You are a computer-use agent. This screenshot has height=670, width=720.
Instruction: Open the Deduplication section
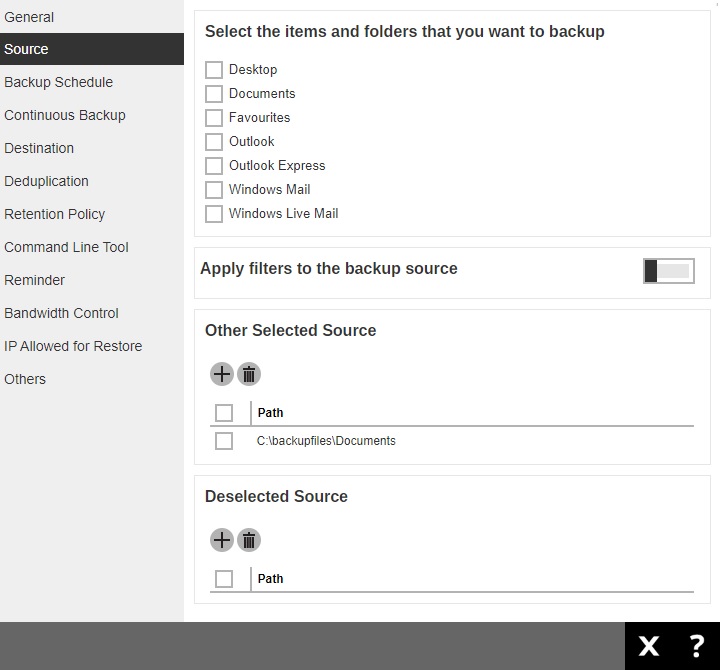click(92, 181)
